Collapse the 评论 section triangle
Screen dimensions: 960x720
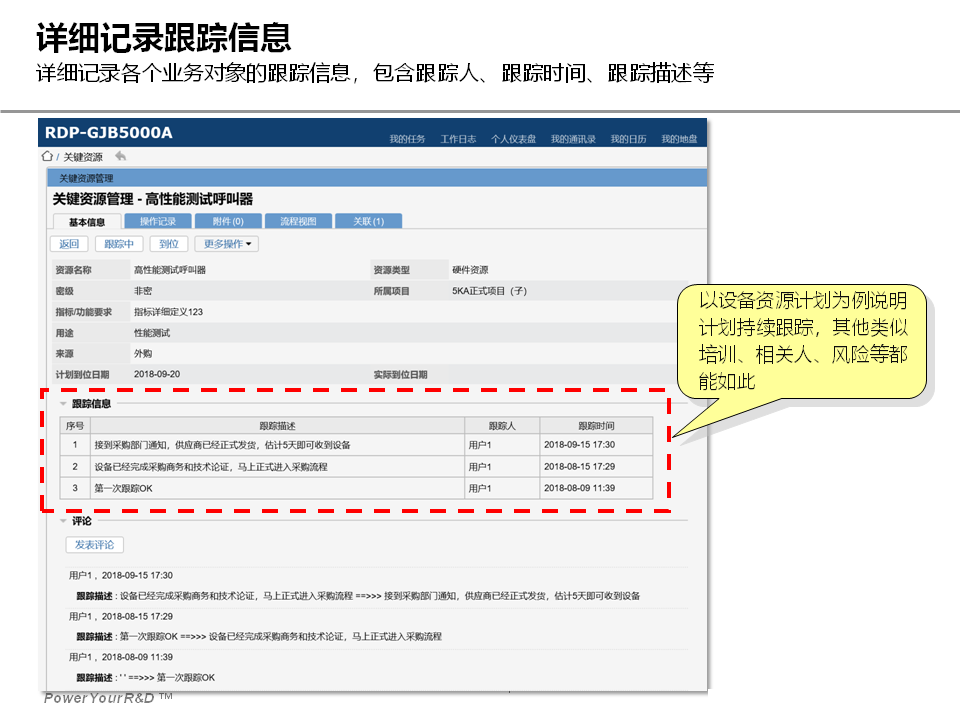(x=63, y=521)
